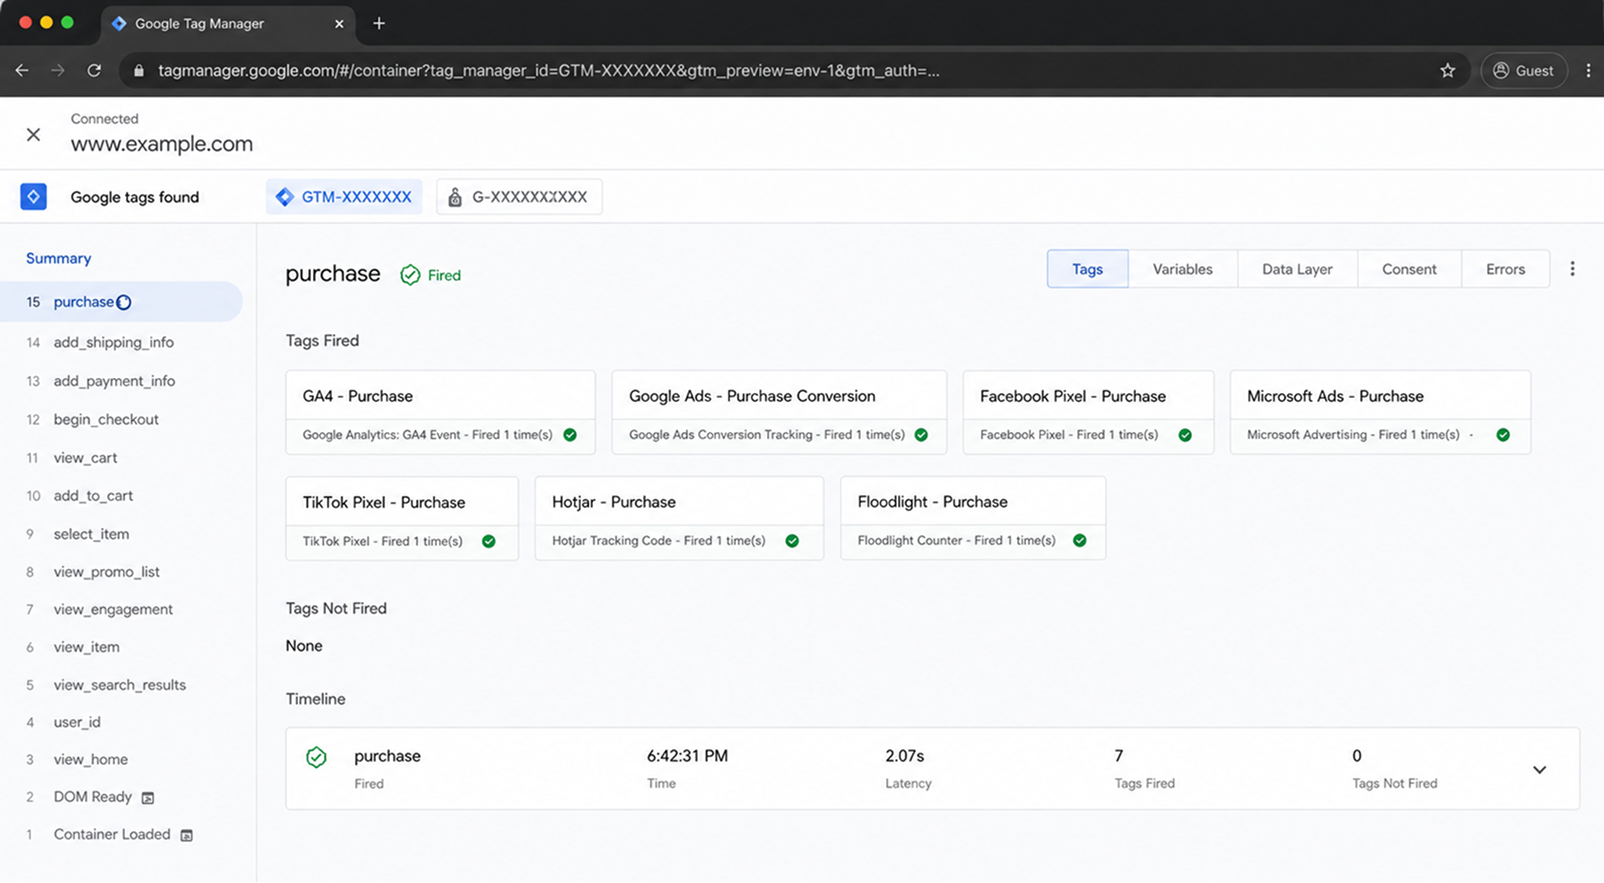Open the Microsoft Ads - Purchase card
This screenshot has width=1604, height=883.
coord(1380,412)
